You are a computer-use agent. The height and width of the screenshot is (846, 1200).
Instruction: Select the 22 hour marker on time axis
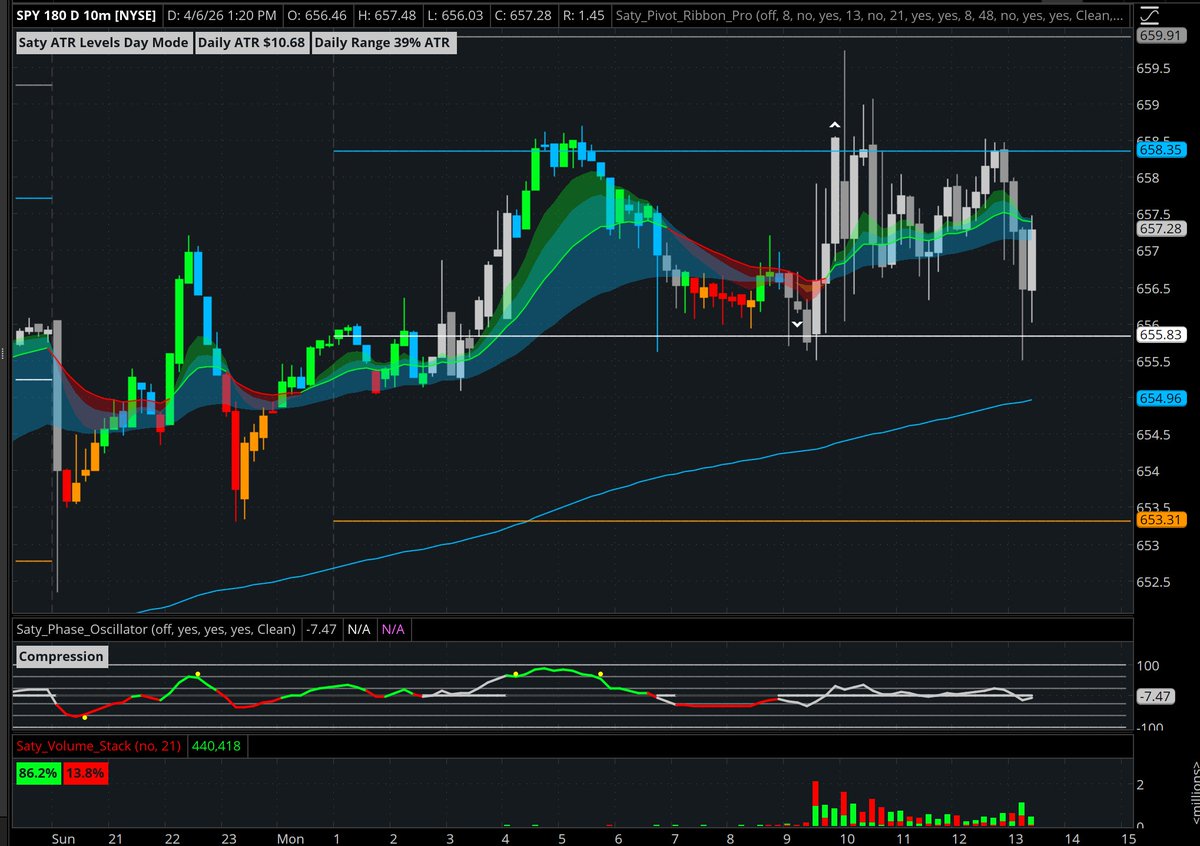(172, 837)
